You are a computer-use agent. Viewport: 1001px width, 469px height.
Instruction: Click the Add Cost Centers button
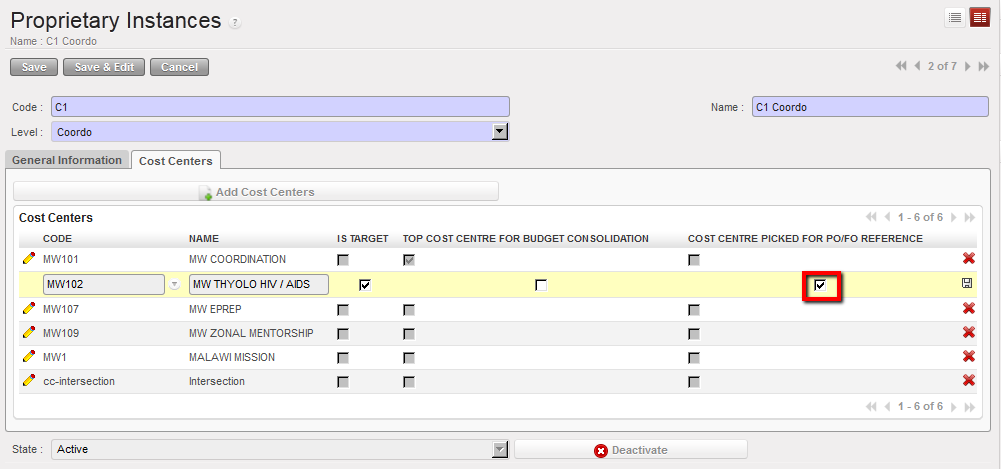[256, 192]
